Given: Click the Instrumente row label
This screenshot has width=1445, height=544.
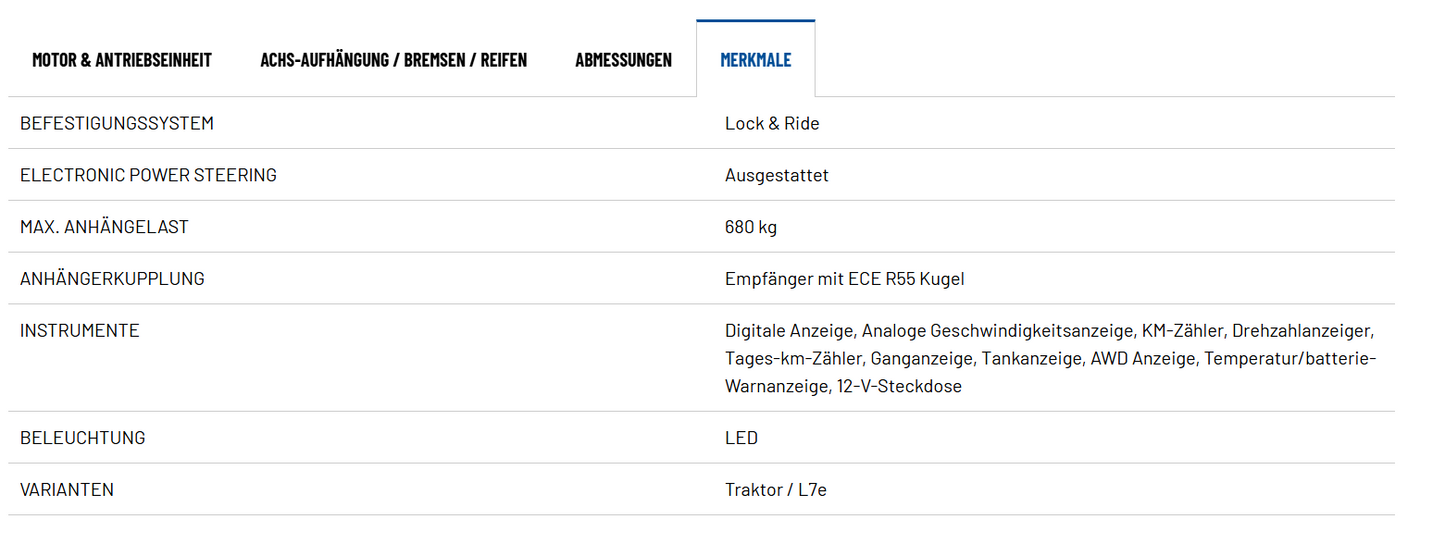Looking at the screenshot, I should tap(79, 331).
